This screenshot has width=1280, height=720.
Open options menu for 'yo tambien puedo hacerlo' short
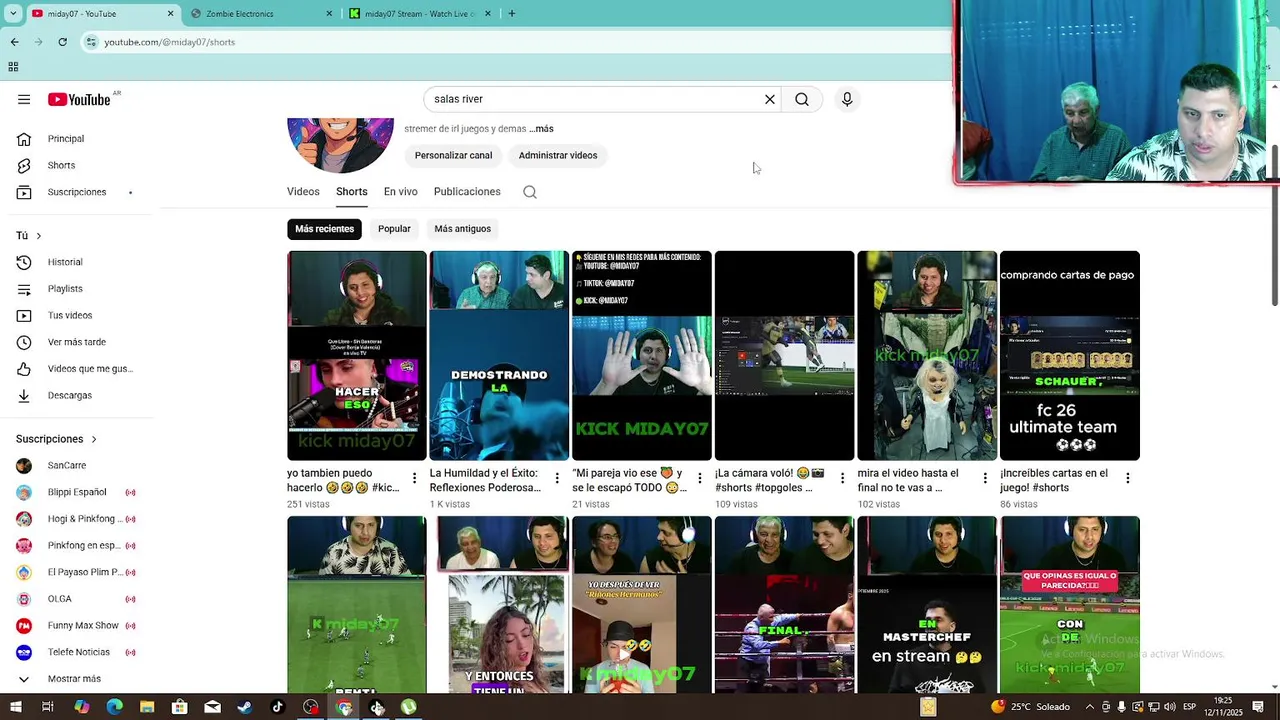[x=414, y=479]
